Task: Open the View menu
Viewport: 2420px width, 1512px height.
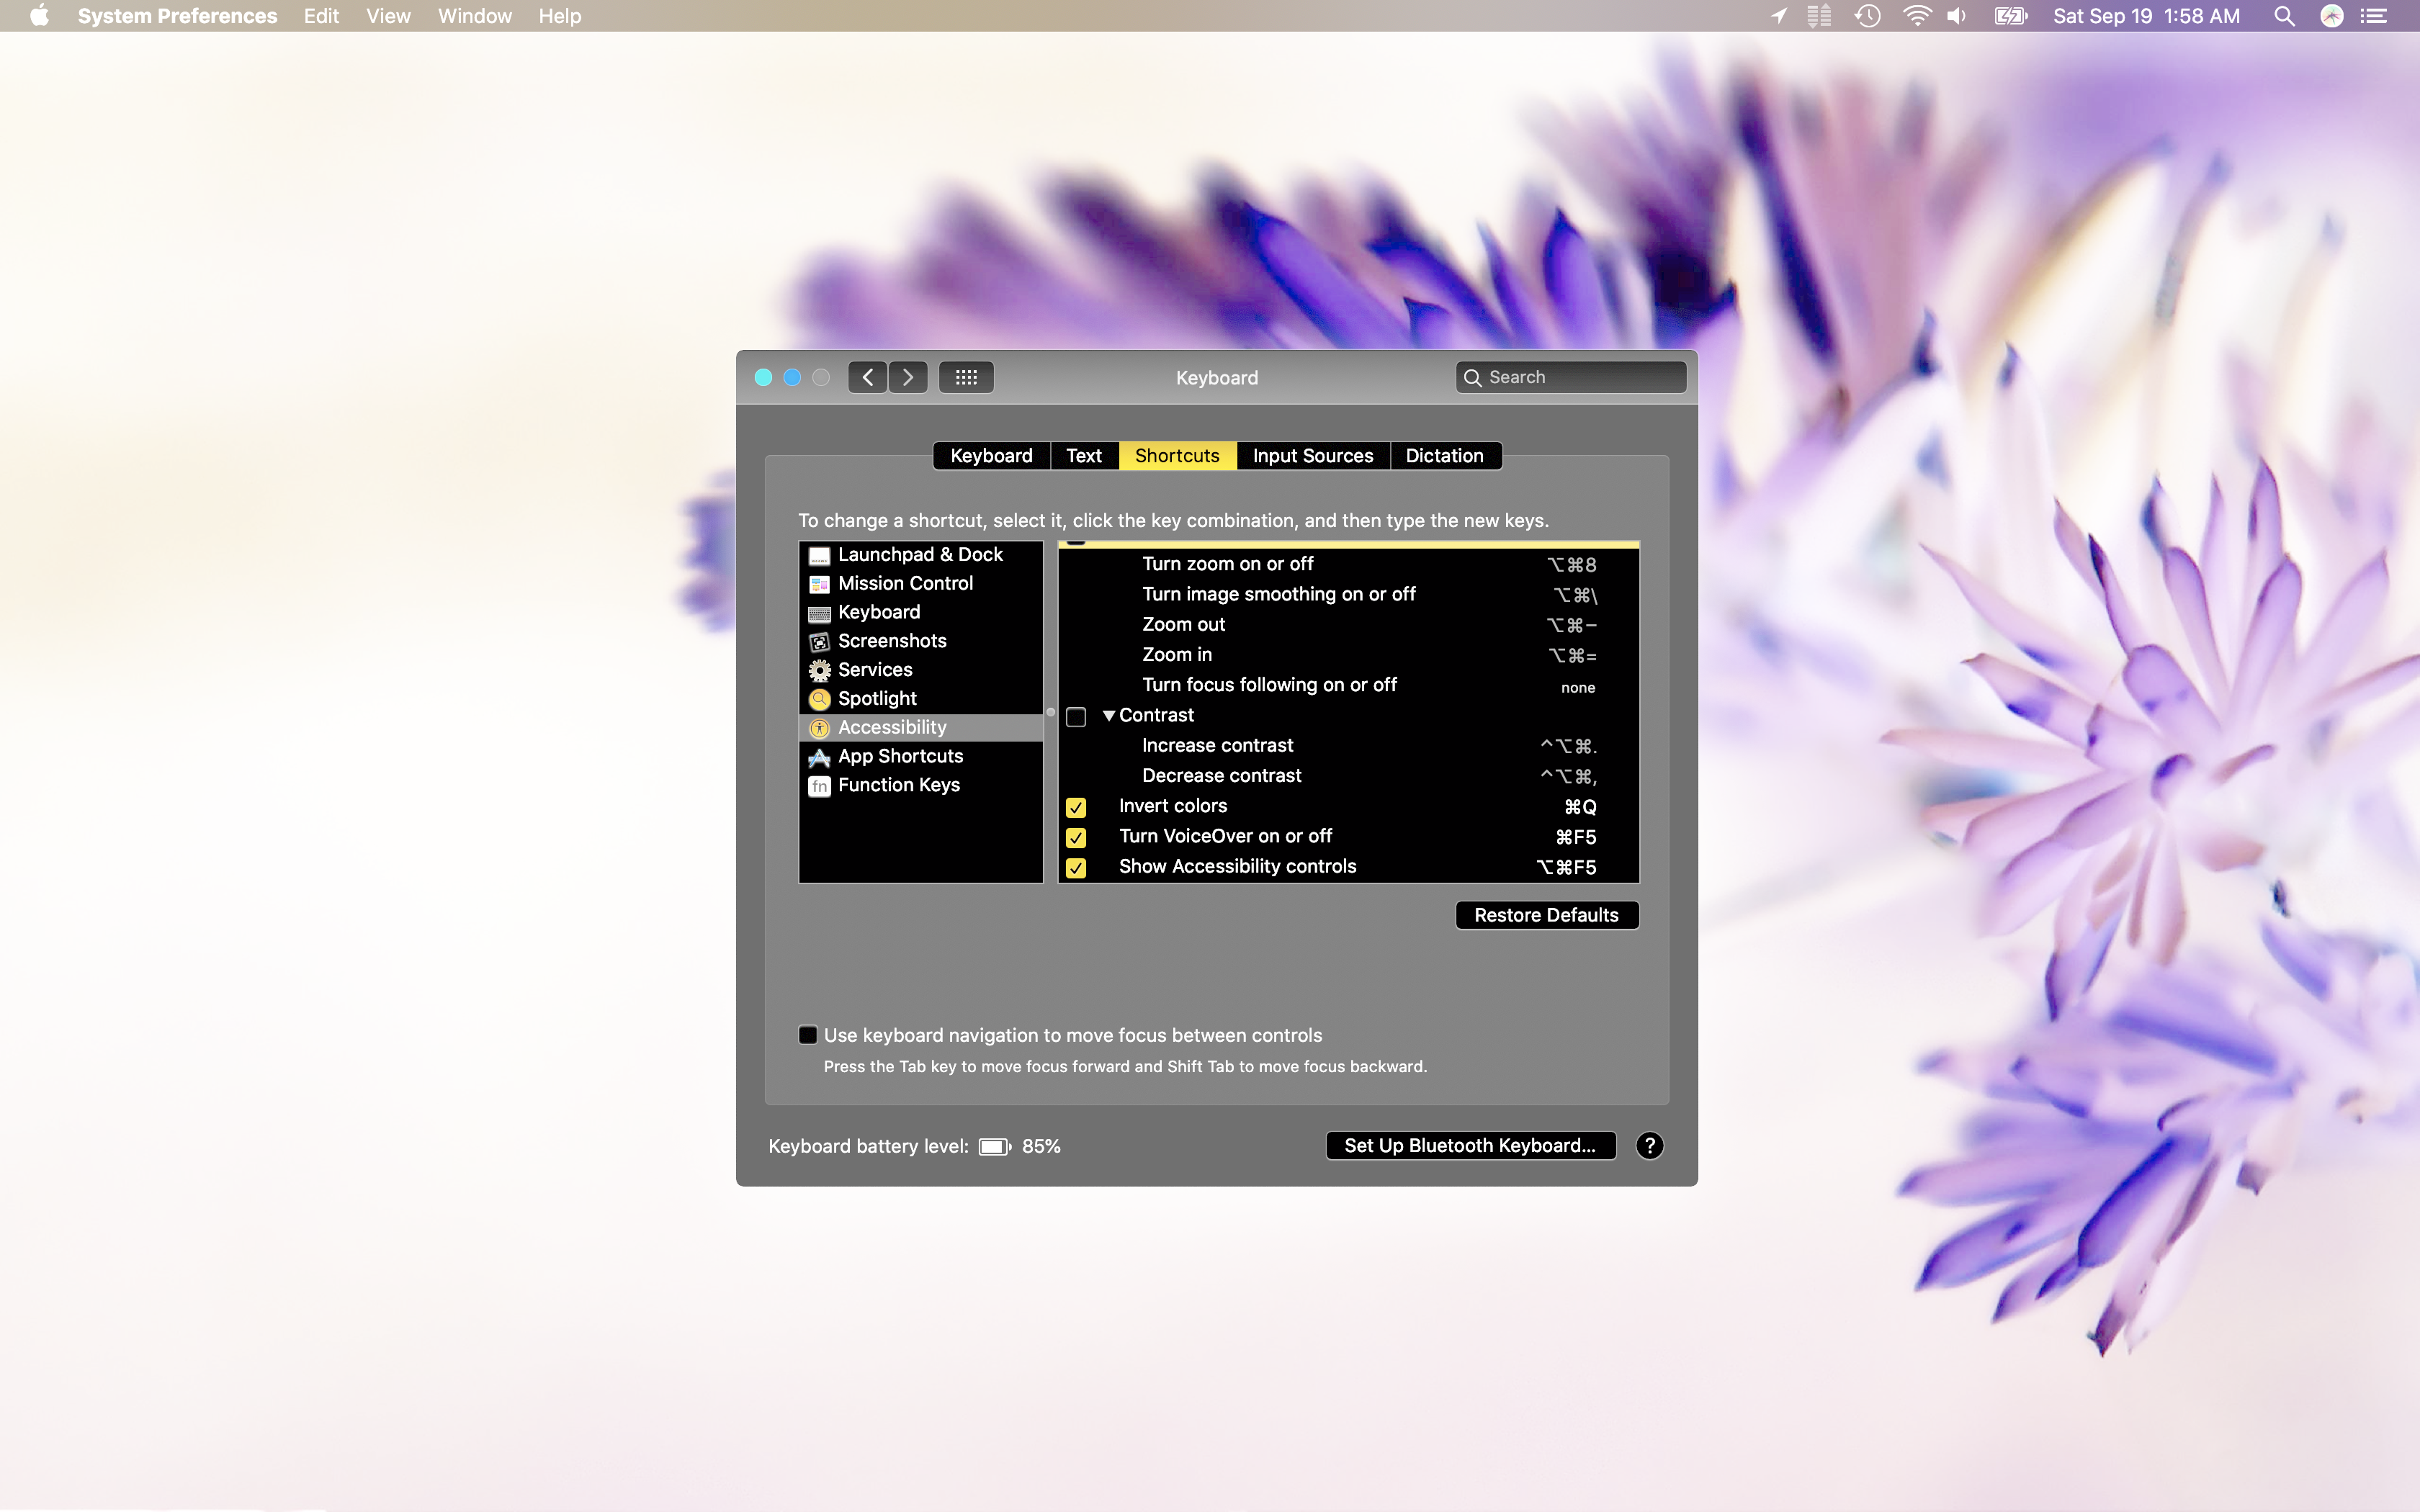Action: point(388,16)
